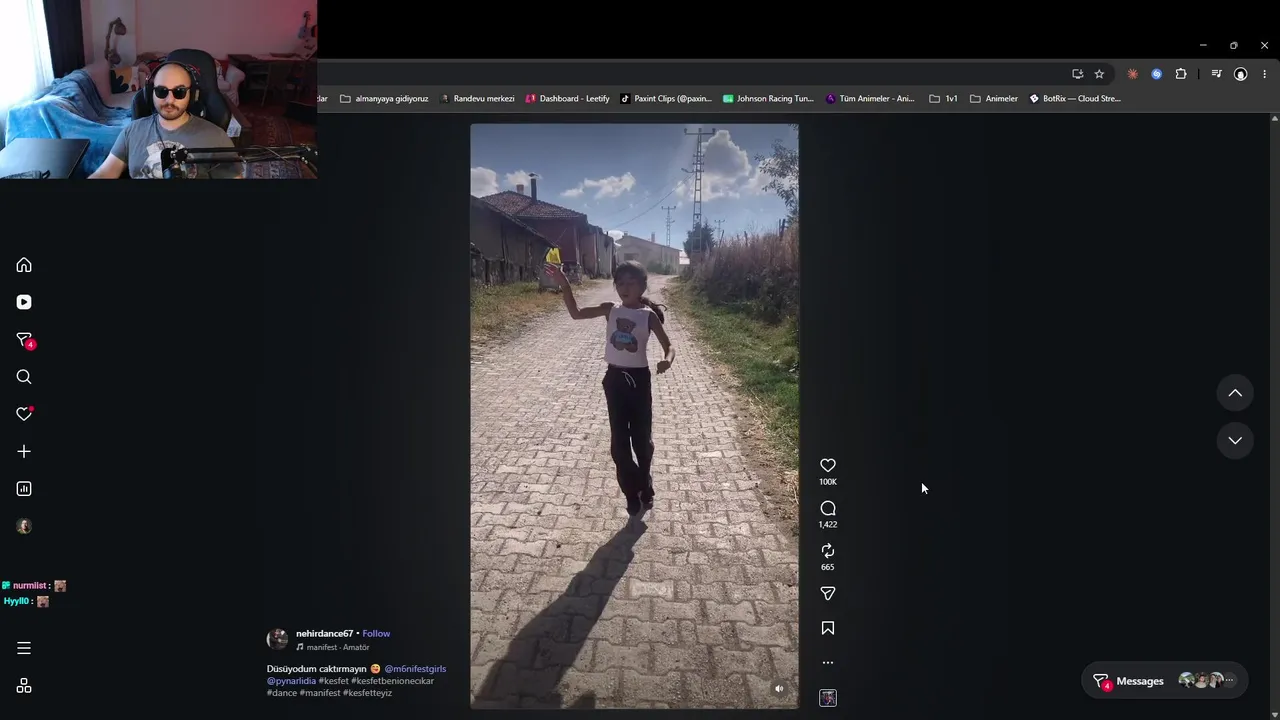Open profile avatar in left sidebar
This screenshot has height=720, width=1280.
(x=24, y=526)
